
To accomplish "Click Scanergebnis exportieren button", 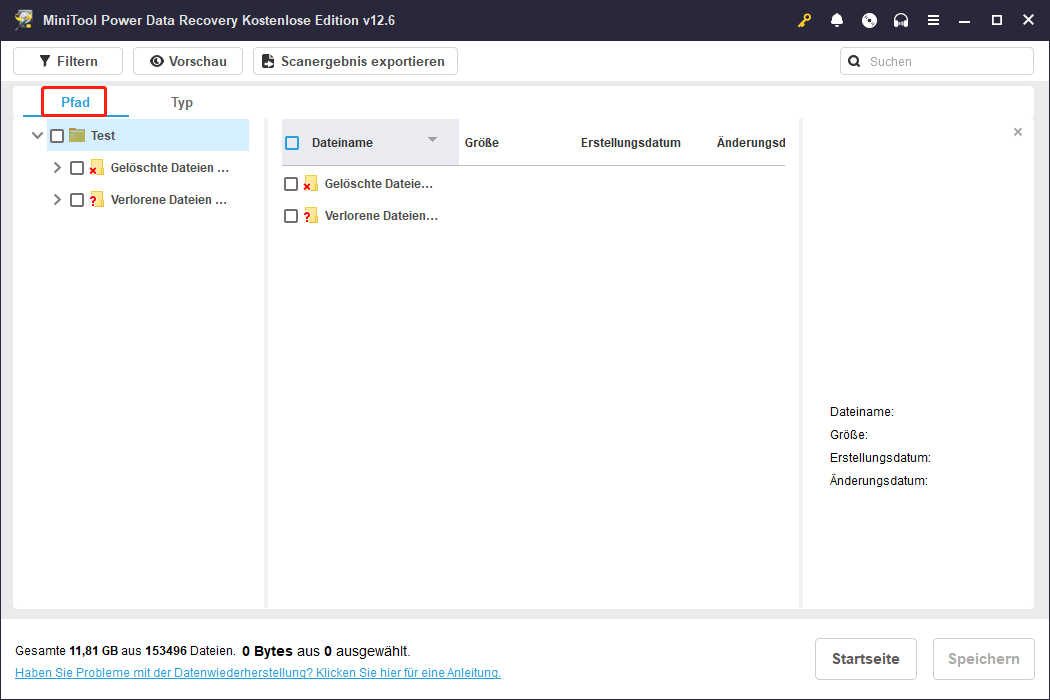I will coord(355,61).
